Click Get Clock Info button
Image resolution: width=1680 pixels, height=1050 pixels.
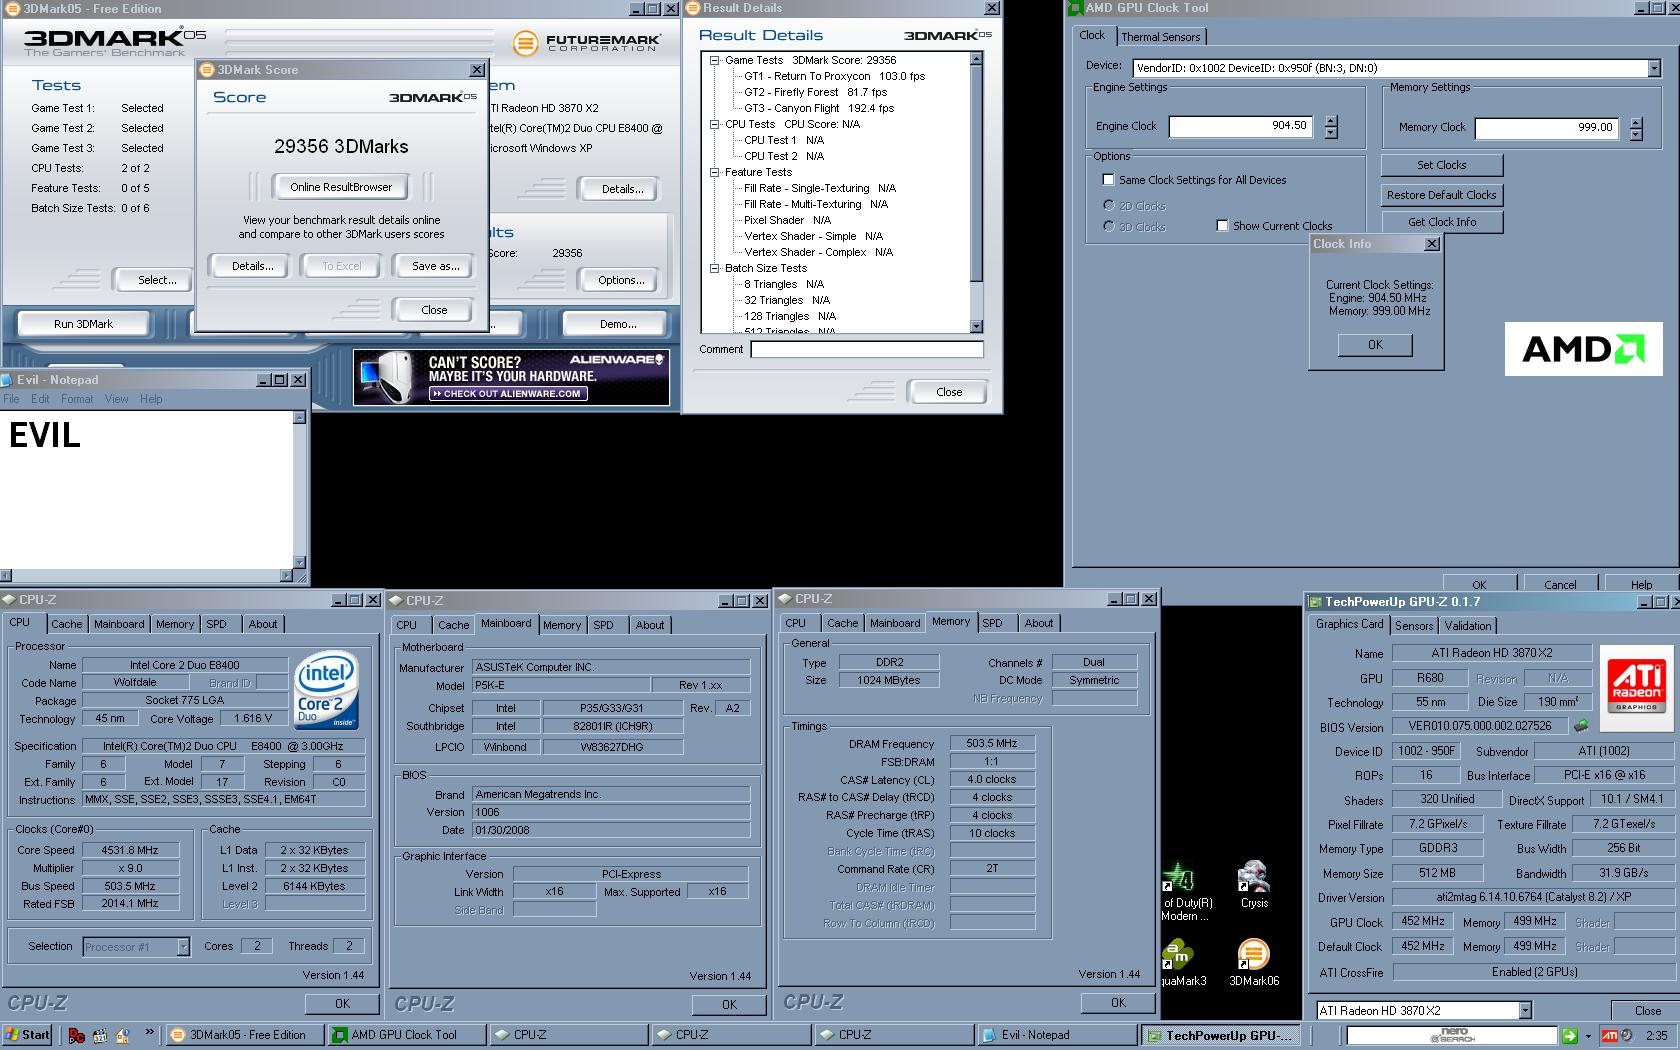(x=1441, y=222)
